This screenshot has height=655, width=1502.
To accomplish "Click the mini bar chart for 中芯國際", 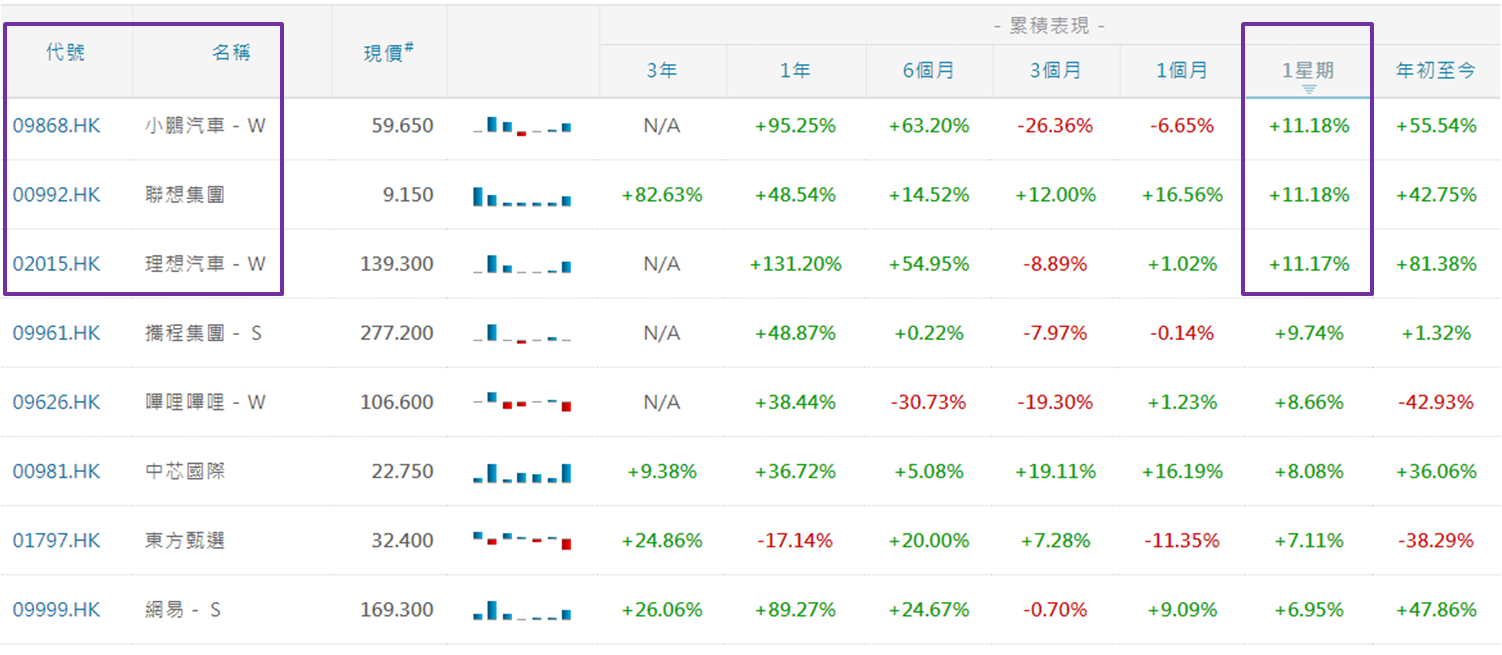I will [522, 472].
